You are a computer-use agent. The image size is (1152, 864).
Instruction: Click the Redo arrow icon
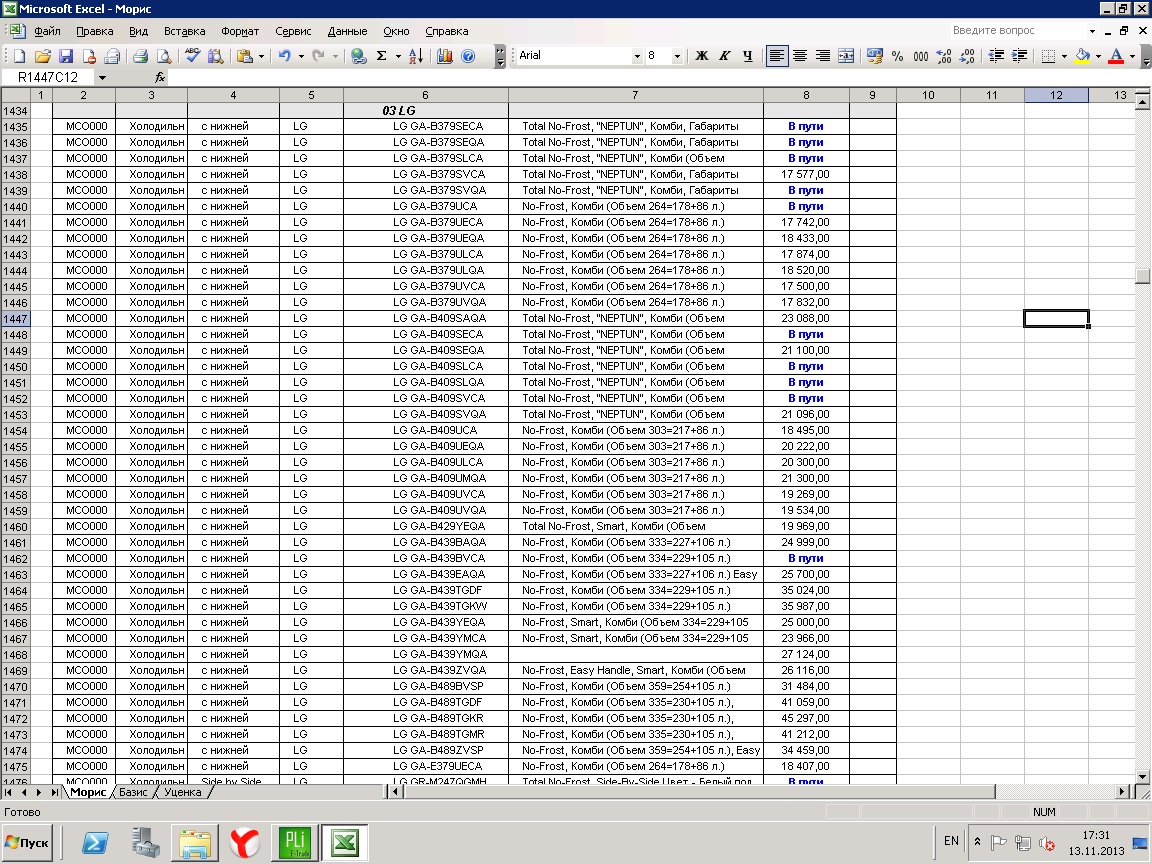[x=318, y=56]
